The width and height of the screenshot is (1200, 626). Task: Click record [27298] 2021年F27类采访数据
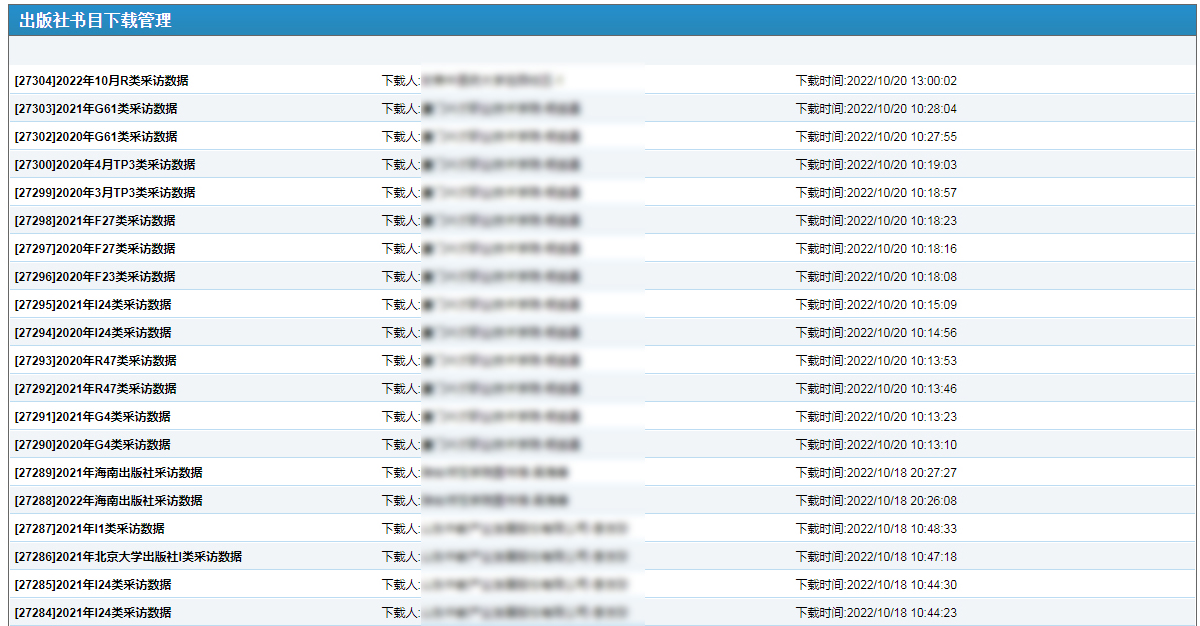95,221
